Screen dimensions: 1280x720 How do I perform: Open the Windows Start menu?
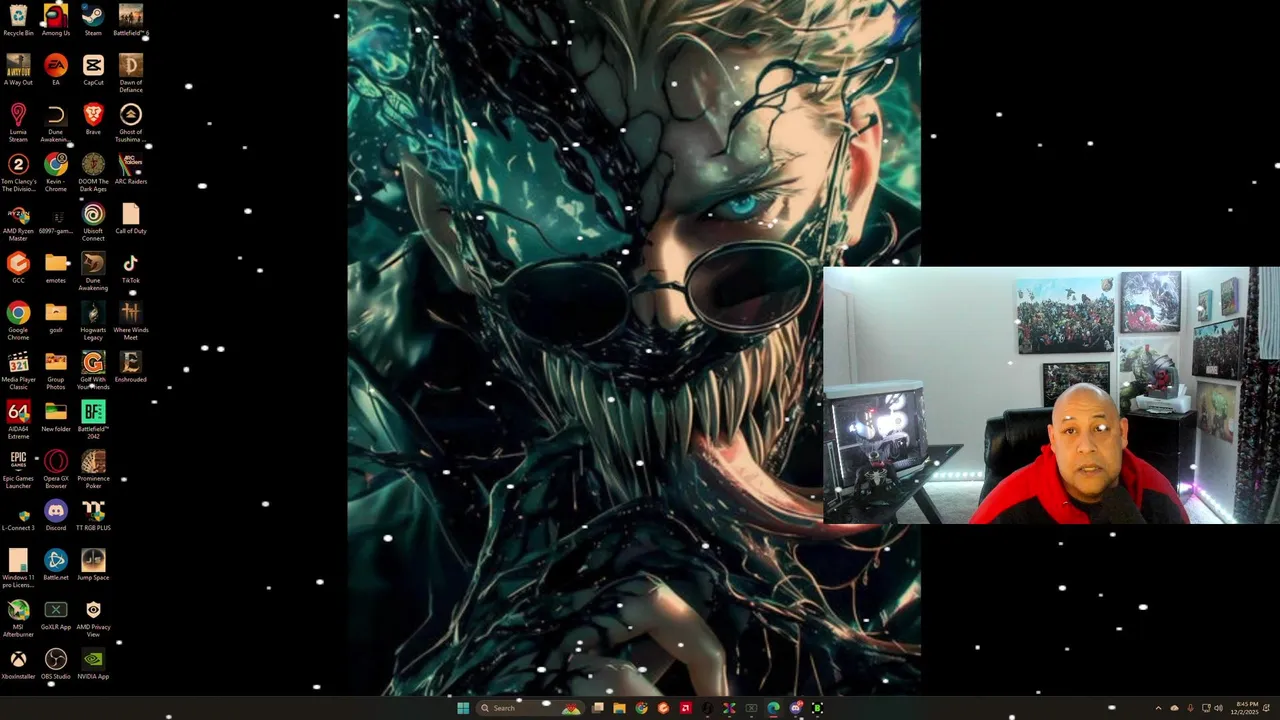tap(463, 708)
